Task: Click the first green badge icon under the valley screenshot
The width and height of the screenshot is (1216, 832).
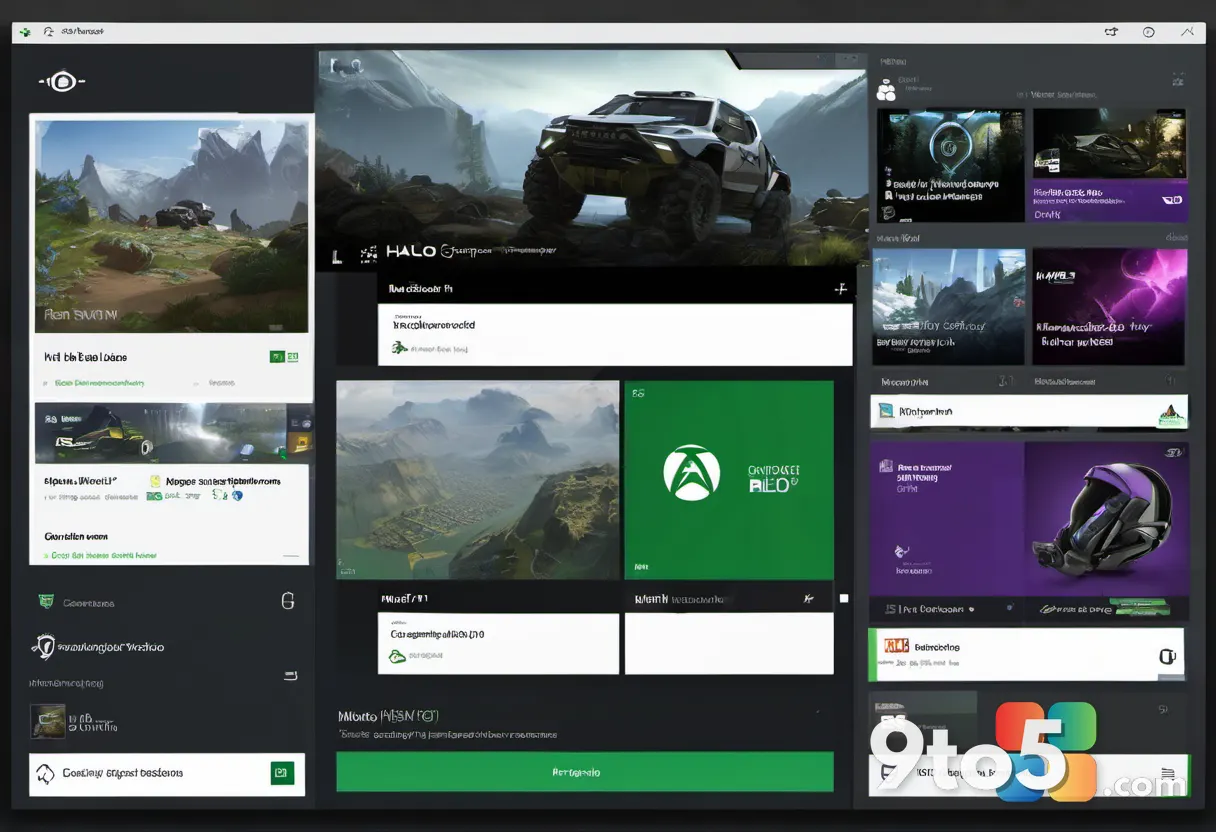Action: (277, 356)
